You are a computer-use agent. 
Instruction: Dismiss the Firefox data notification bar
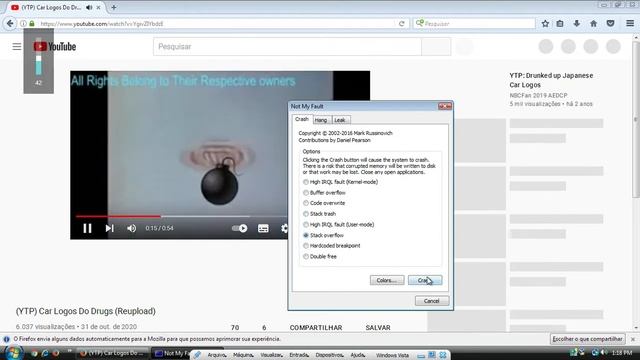tap(633, 339)
